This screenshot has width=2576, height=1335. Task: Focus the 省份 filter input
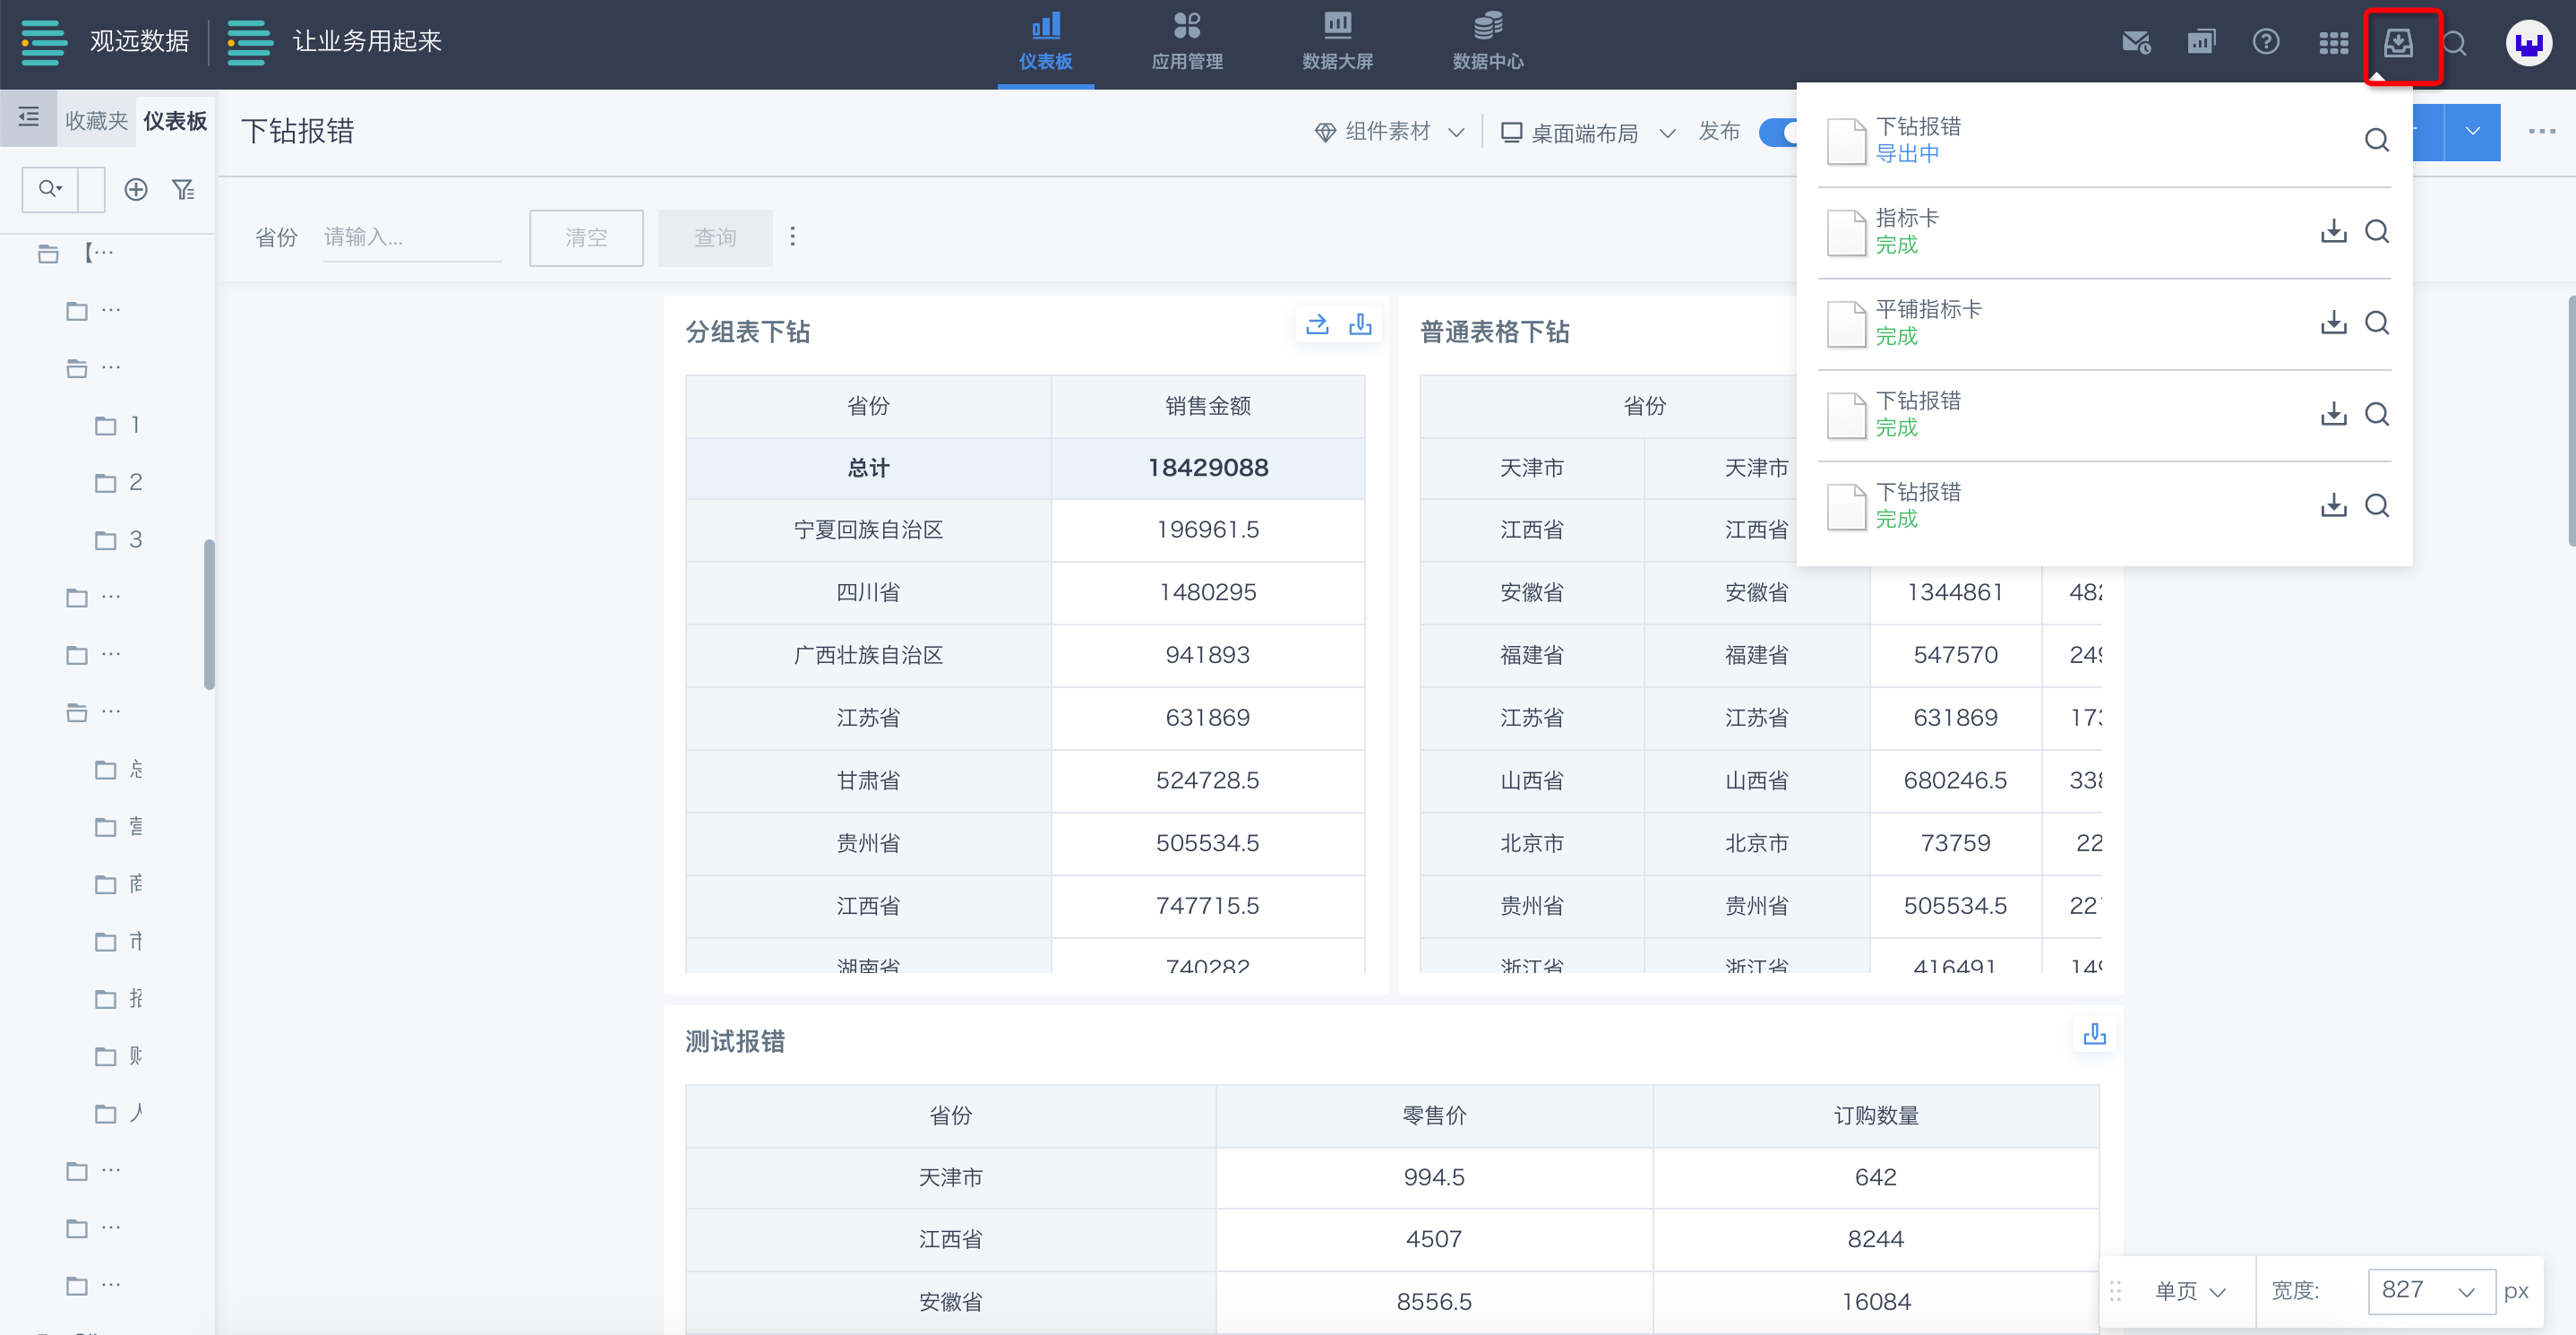(x=412, y=237)
